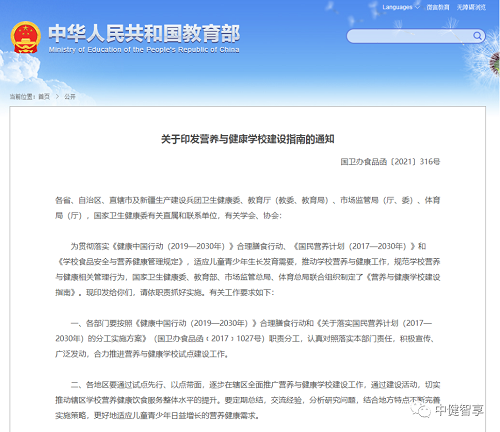The image size is (500, 432).
Task: Click the magnifier search icon
Action: 477,36
